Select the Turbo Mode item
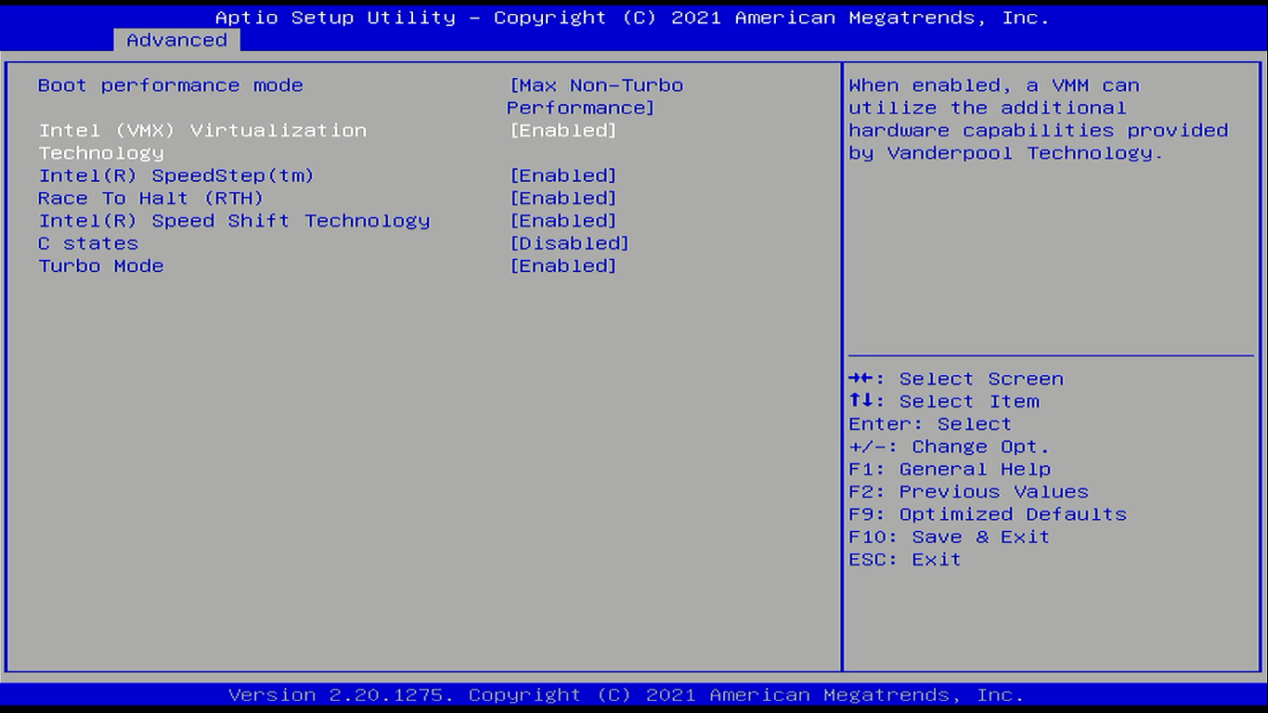1268x713 pixels. pyautogui.click(x=101, y=267)
